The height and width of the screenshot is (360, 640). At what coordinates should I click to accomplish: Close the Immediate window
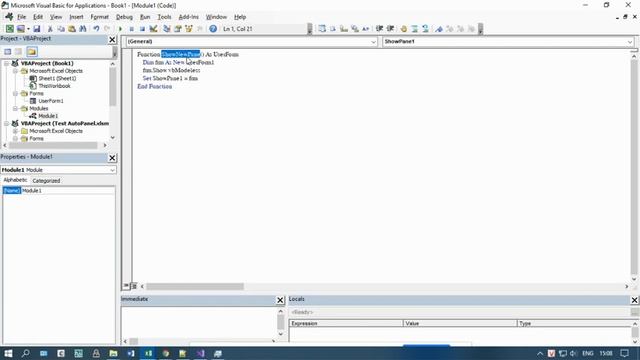[280, 300]
